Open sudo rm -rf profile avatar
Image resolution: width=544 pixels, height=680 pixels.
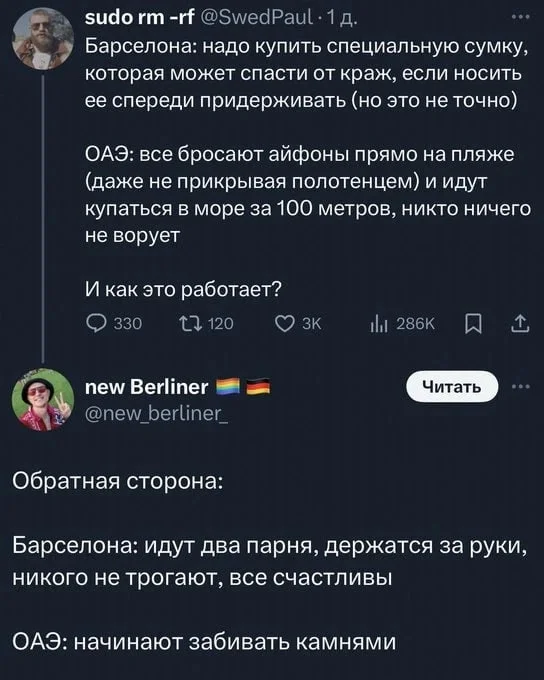click(x=43, y=39)
